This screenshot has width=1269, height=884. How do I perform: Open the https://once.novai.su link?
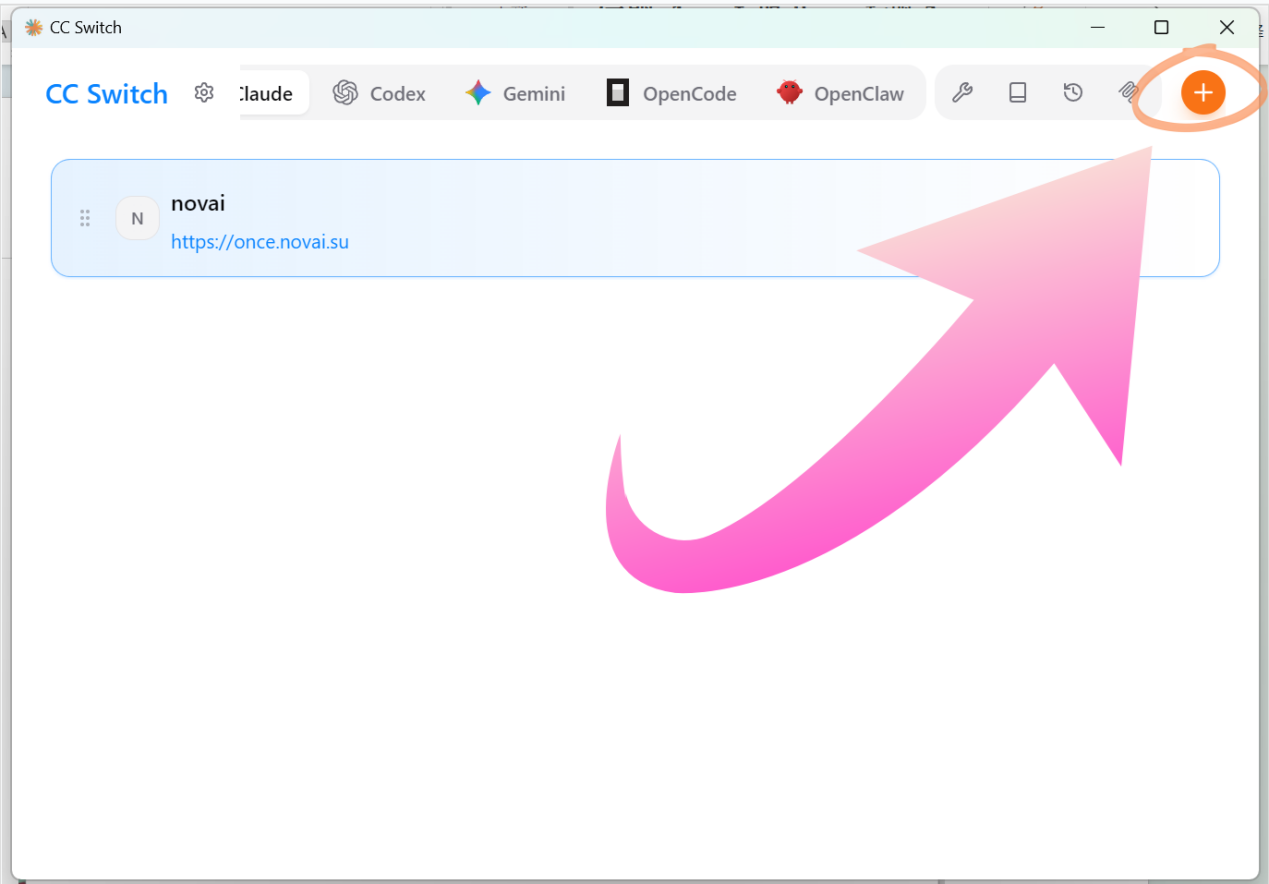[x=260, y=242]
